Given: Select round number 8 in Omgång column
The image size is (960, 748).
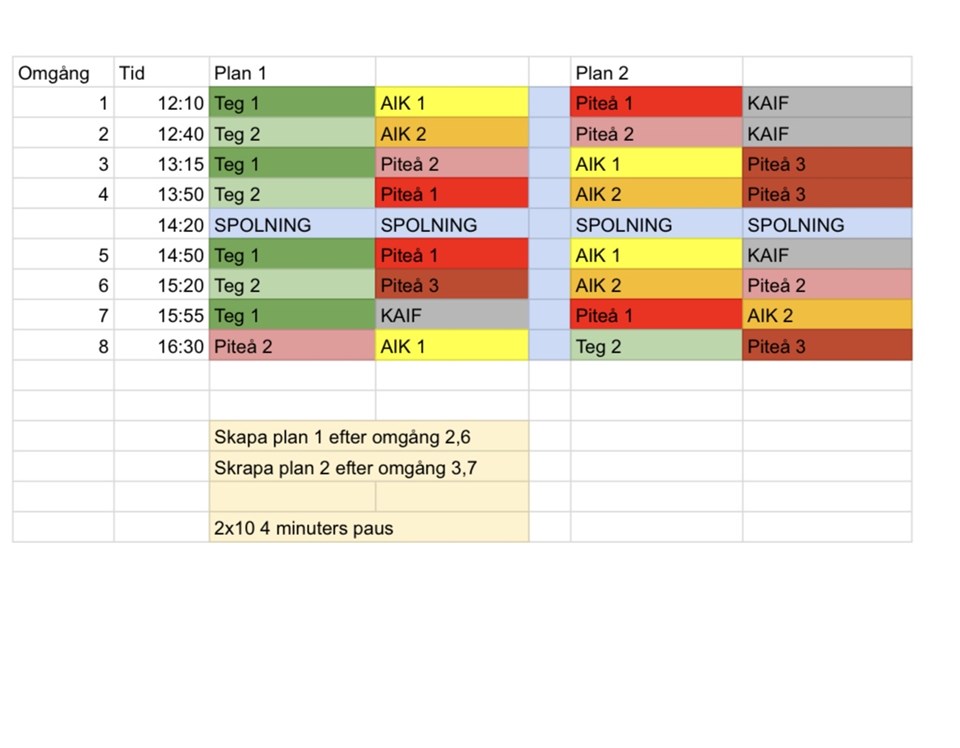Looking at the screenshot, I should pyautogui.click(x=63, y=346).
